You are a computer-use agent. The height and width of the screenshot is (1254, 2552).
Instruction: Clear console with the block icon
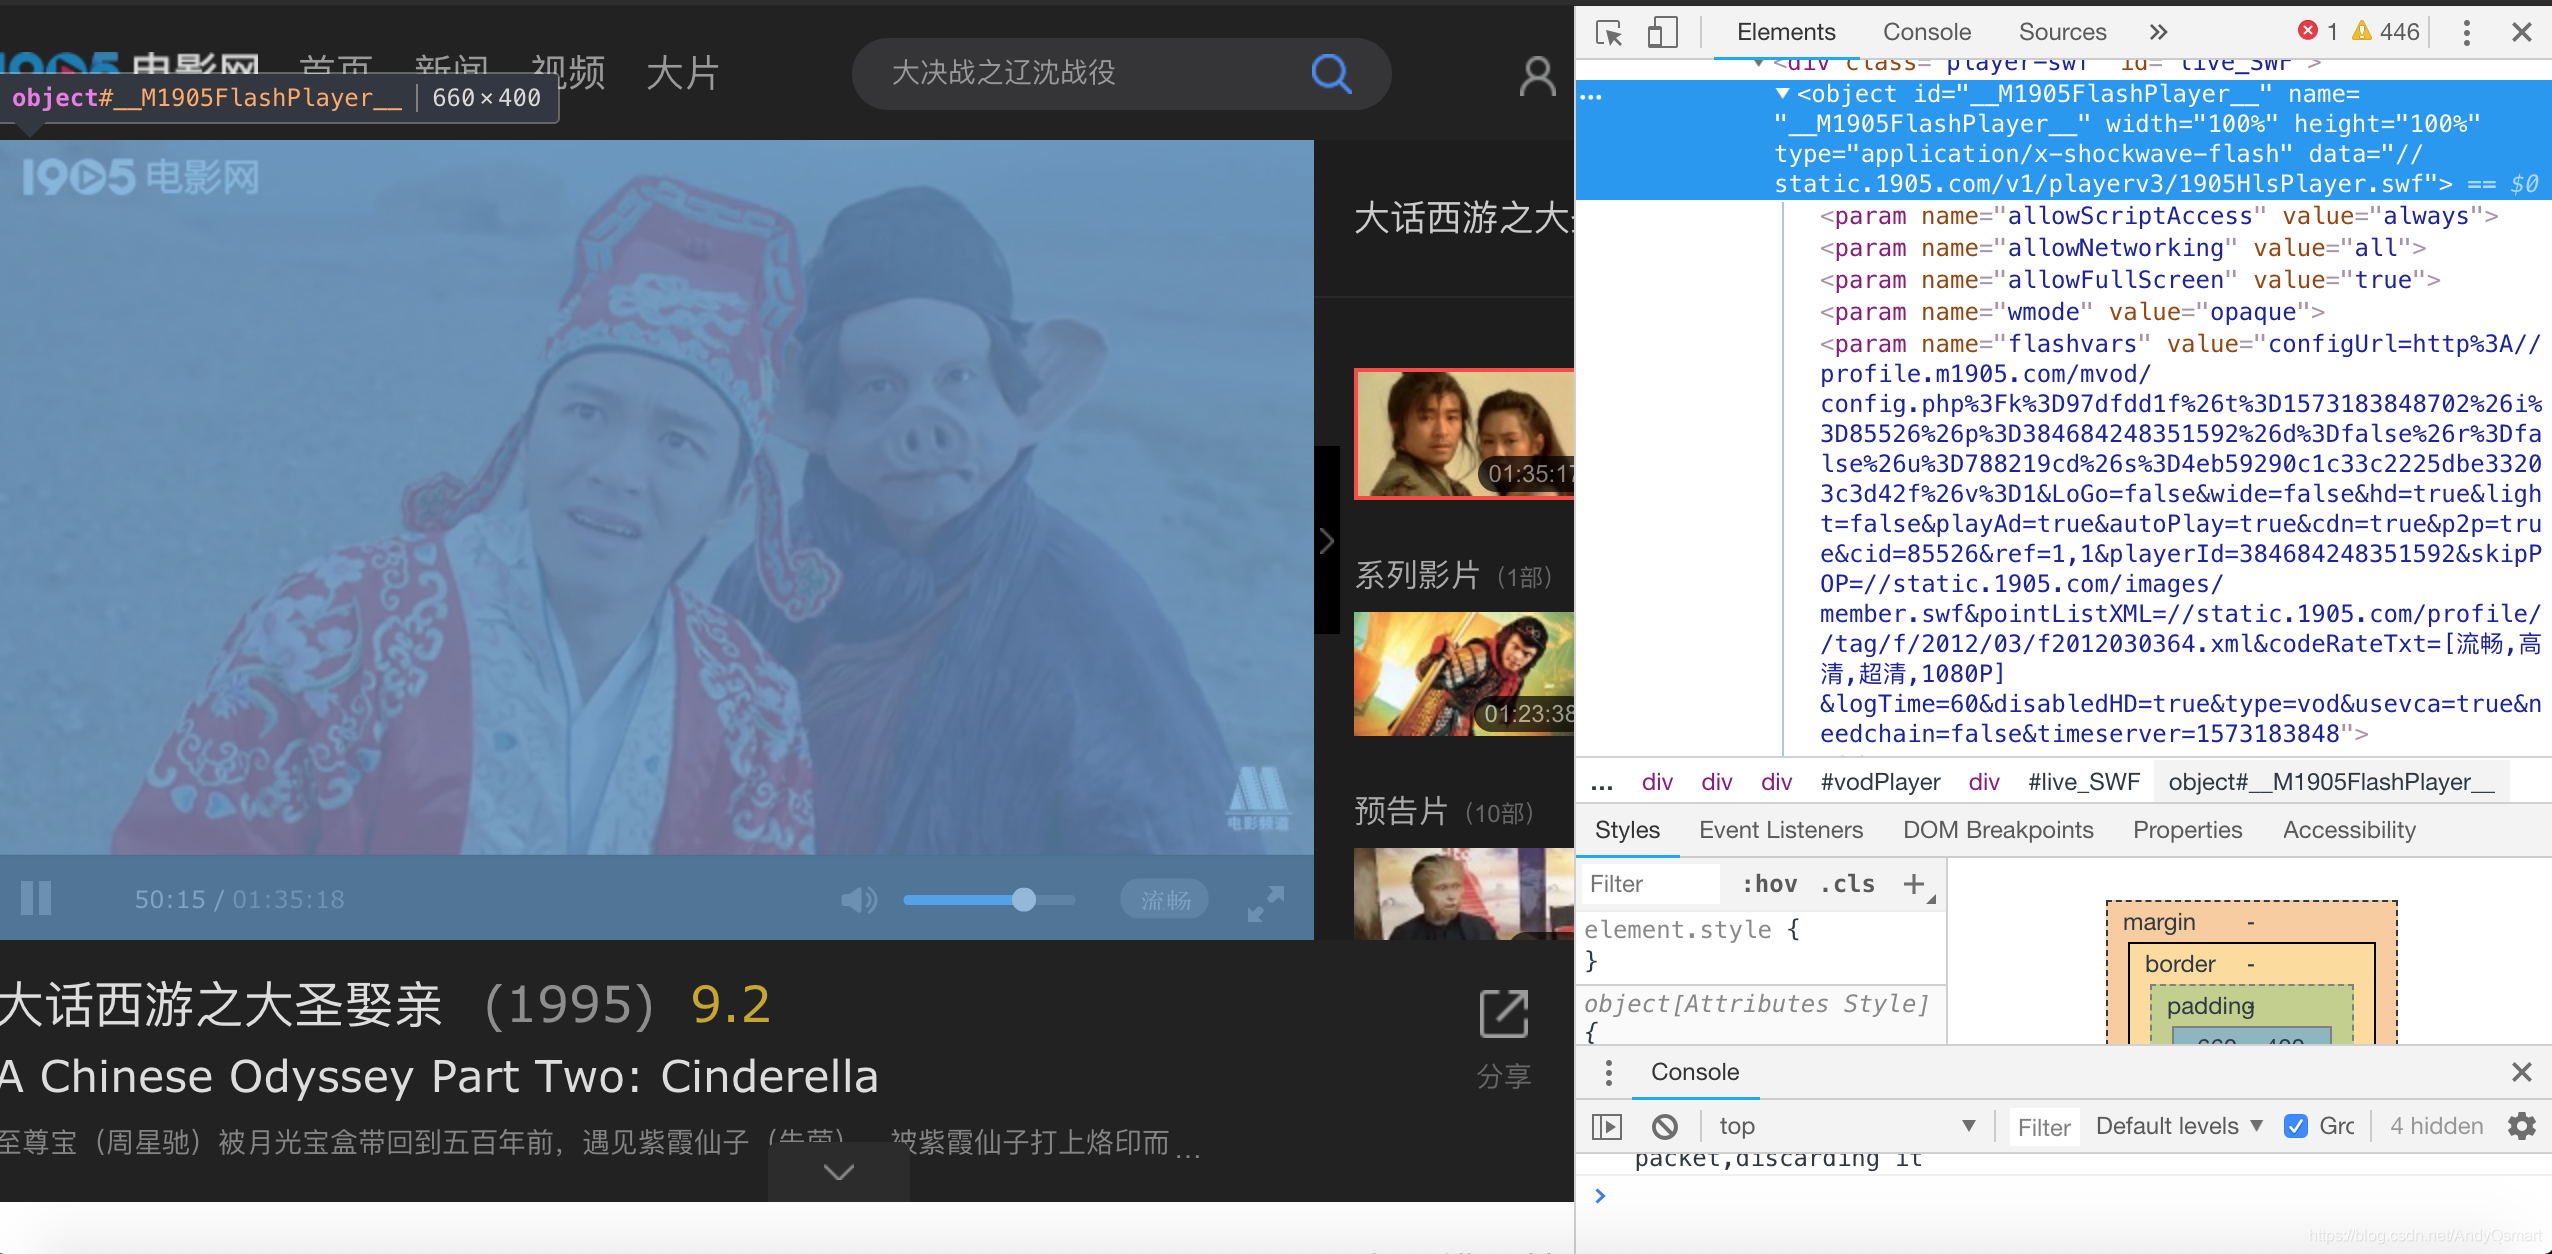coord(1665,1127)
